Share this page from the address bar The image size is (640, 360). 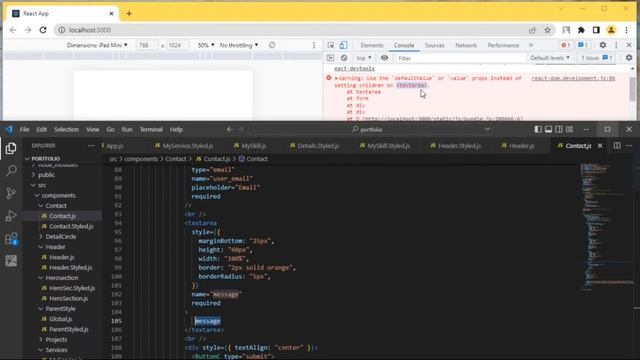click(x=532, y=30)
